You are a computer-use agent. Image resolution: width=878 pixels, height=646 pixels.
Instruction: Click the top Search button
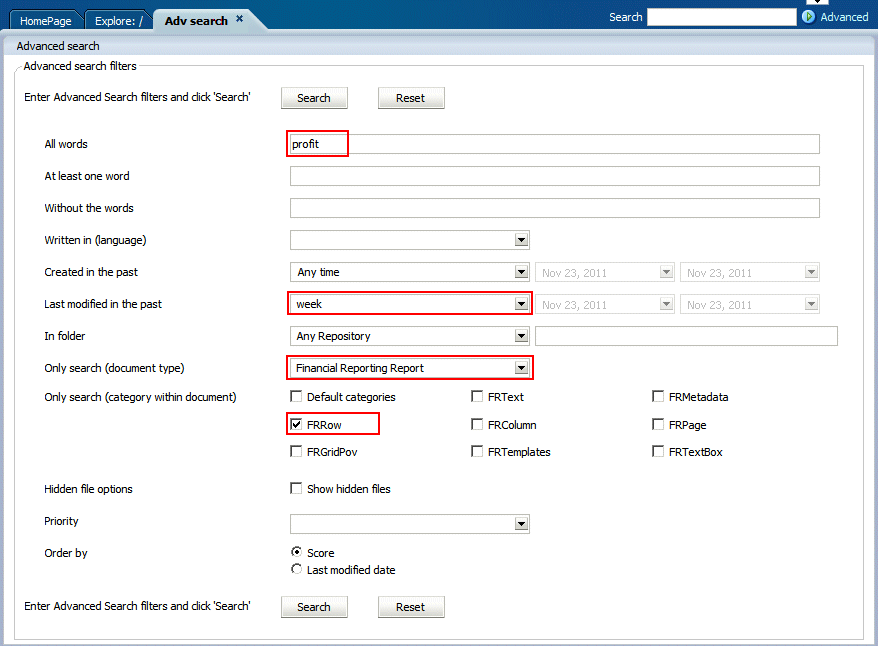[x=313, y=98]
